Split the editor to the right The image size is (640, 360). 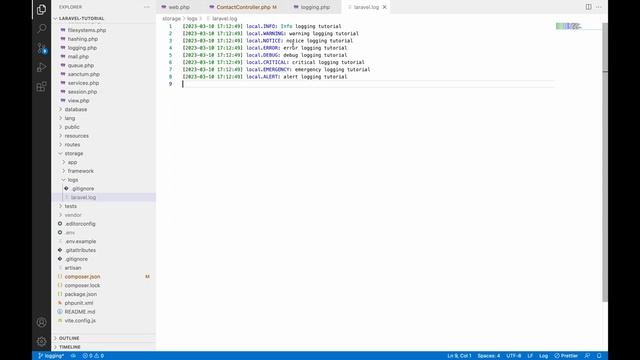(x=588, y=7)
